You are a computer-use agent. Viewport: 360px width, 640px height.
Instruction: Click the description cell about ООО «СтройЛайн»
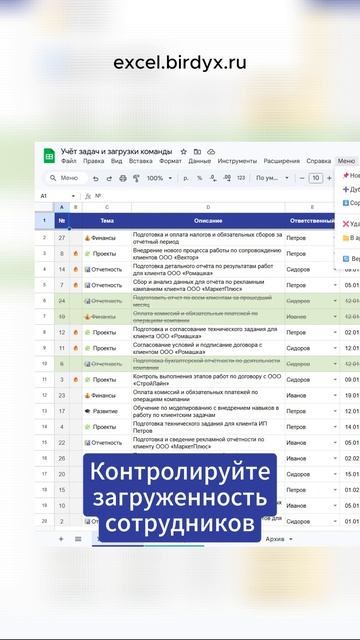pos(208,380)
